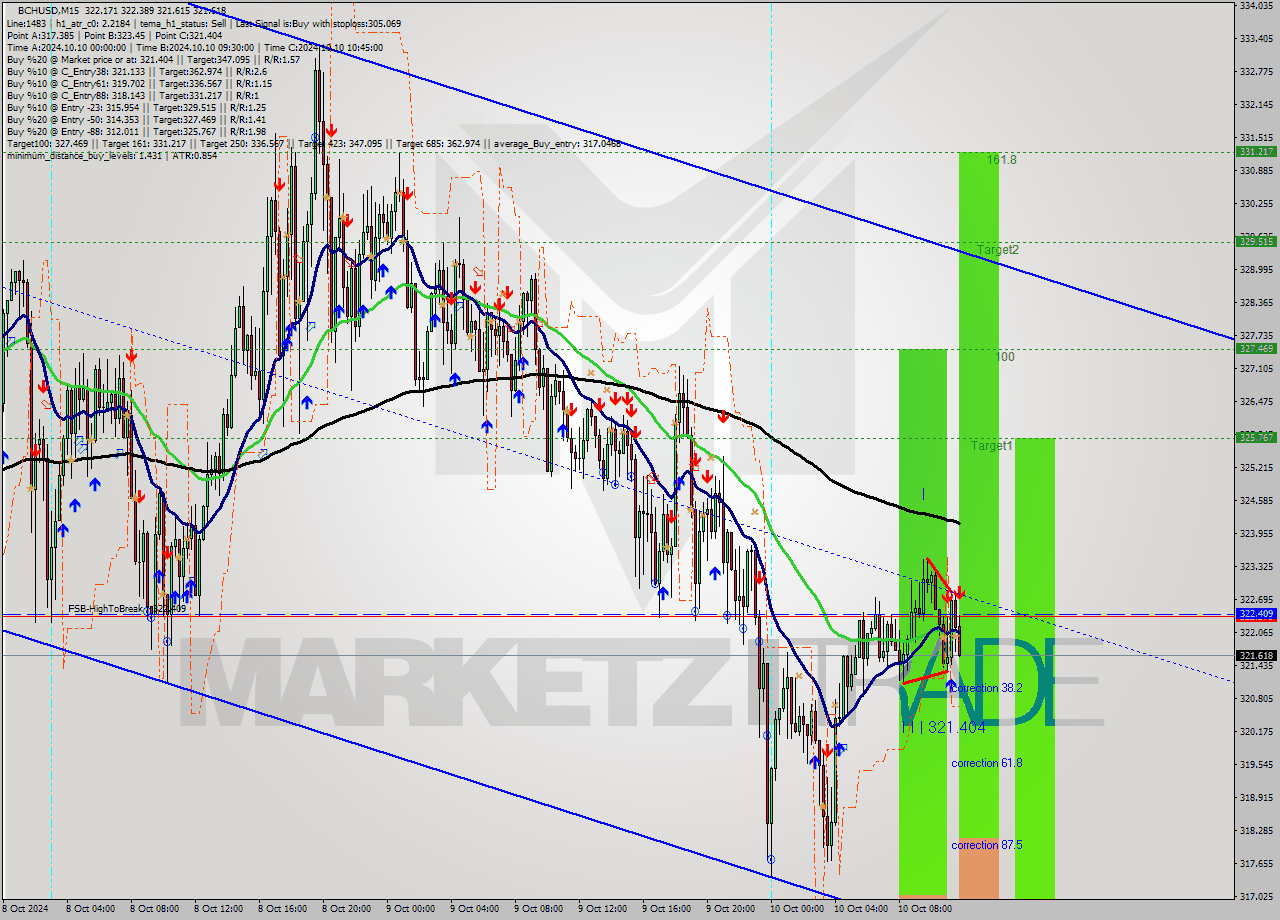Click the 330.885 price axis label
1280x920 pixels.
click(1256, 170)
